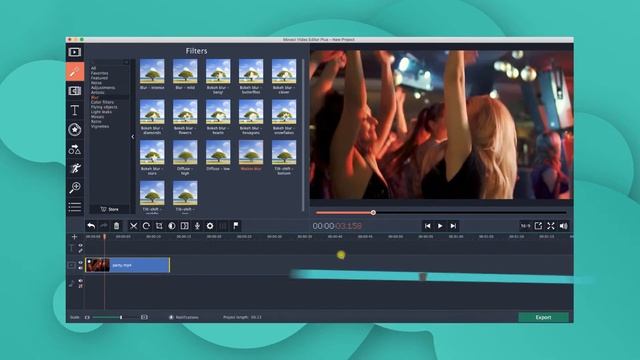This screenshot has width=640, height=360.
Task: Select the All filter category
Action: coord(93,68)
